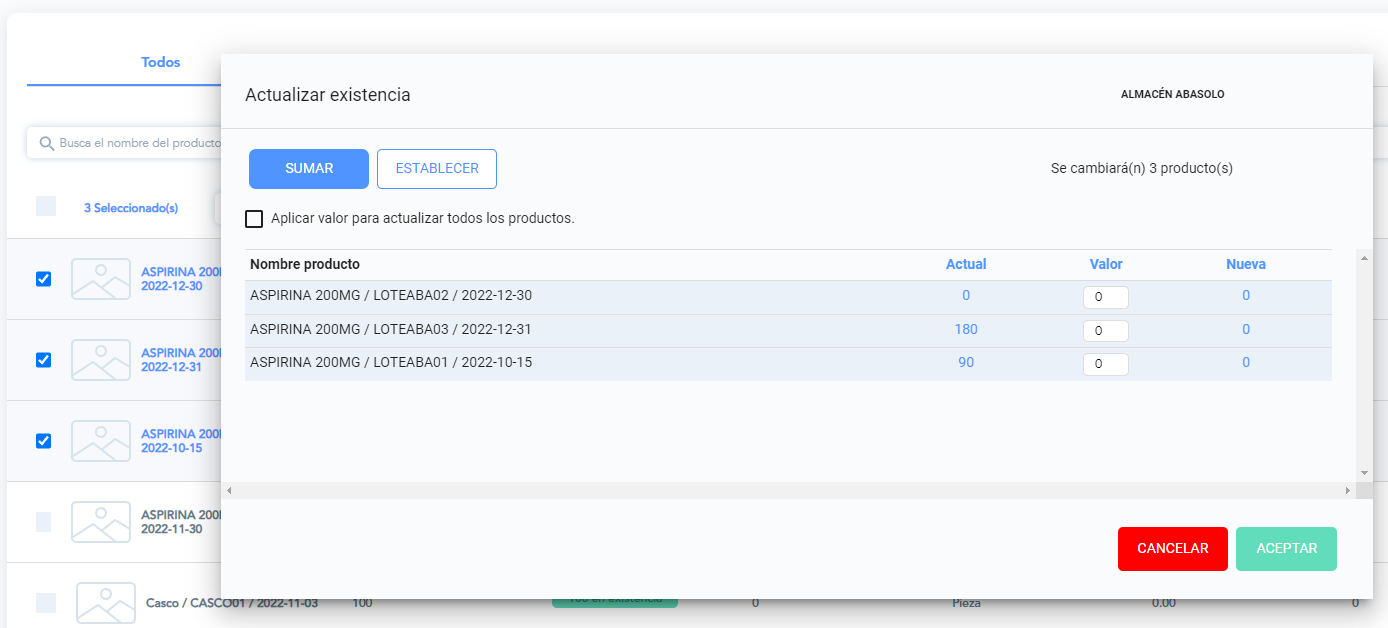The image size is (1388, 628).
Task: Click Valor field for LOTEABA02 row
Action: pos(1106,297)
